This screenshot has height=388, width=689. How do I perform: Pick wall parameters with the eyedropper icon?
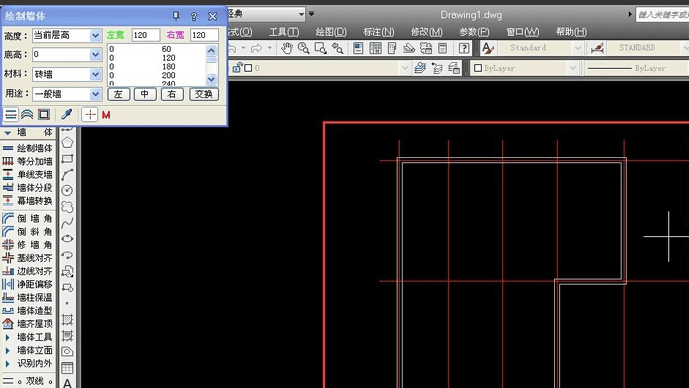click(66, 115)
